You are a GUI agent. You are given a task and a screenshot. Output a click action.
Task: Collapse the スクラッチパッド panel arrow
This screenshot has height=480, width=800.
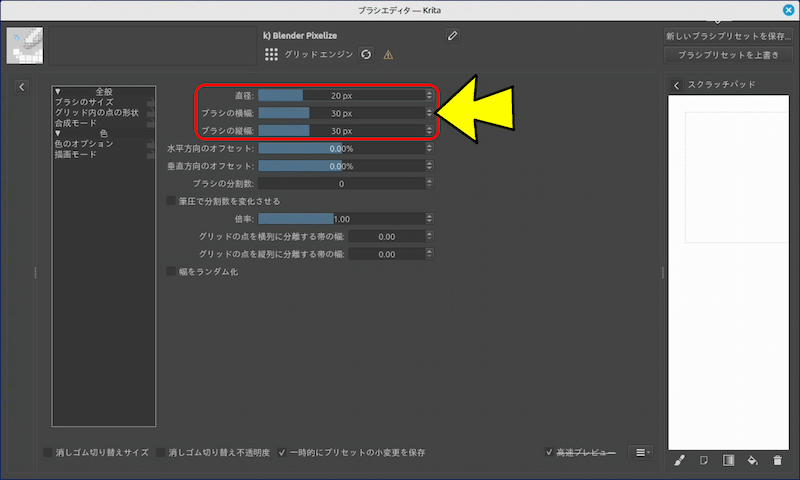click(677, 86)
